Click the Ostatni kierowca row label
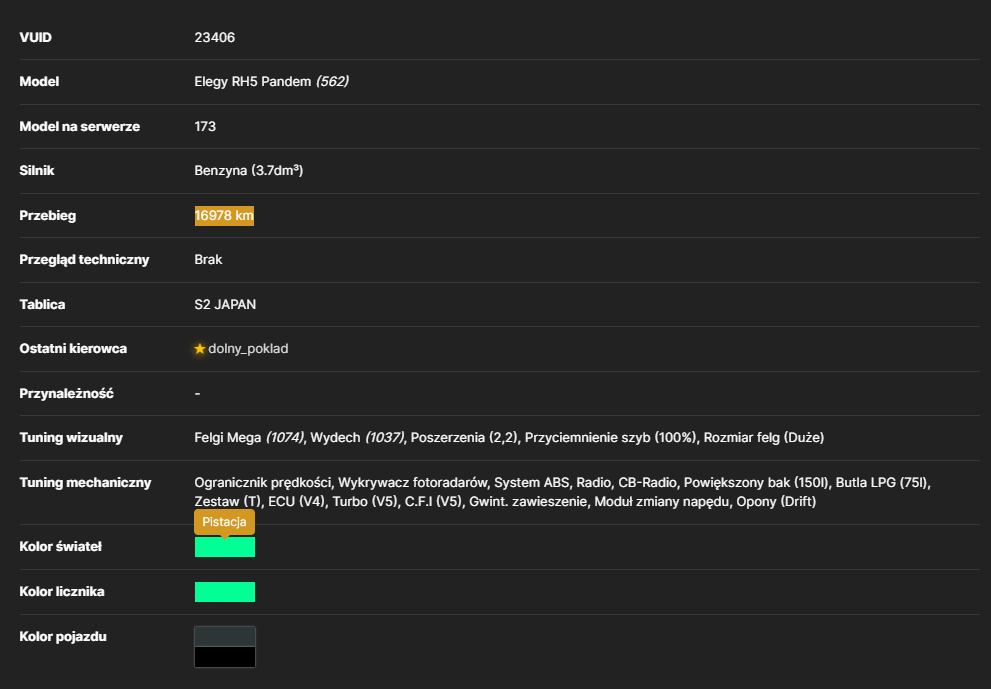Viewport: 991px width, 689px height. 73,349
